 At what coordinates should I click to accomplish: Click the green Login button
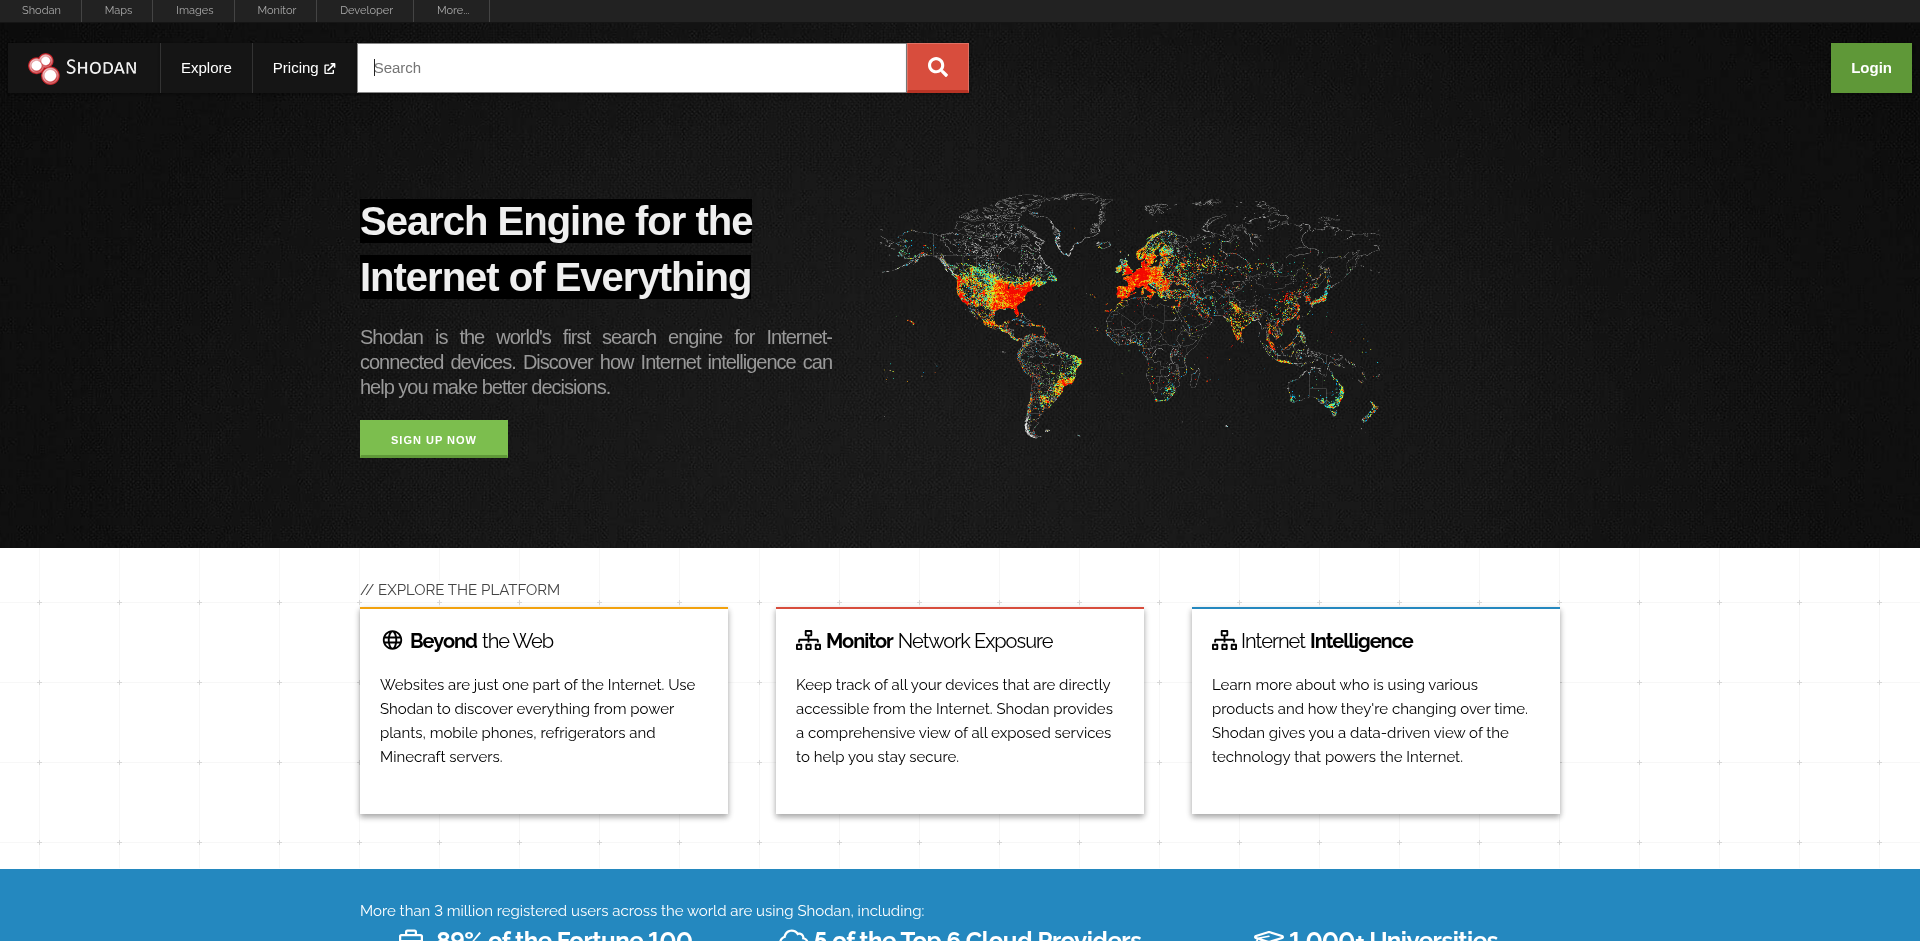pyautogui.click(x=1871, y=68)
